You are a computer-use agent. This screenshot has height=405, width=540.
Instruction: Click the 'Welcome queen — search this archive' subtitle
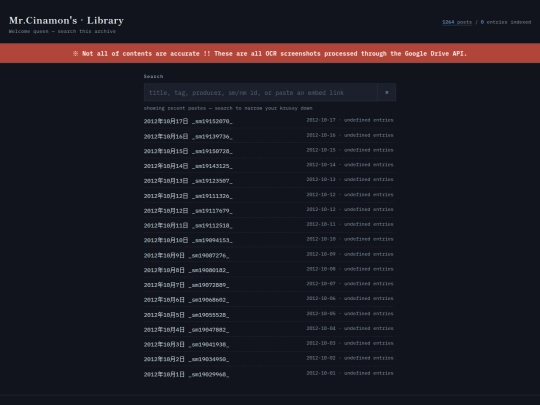click(62, 31)
